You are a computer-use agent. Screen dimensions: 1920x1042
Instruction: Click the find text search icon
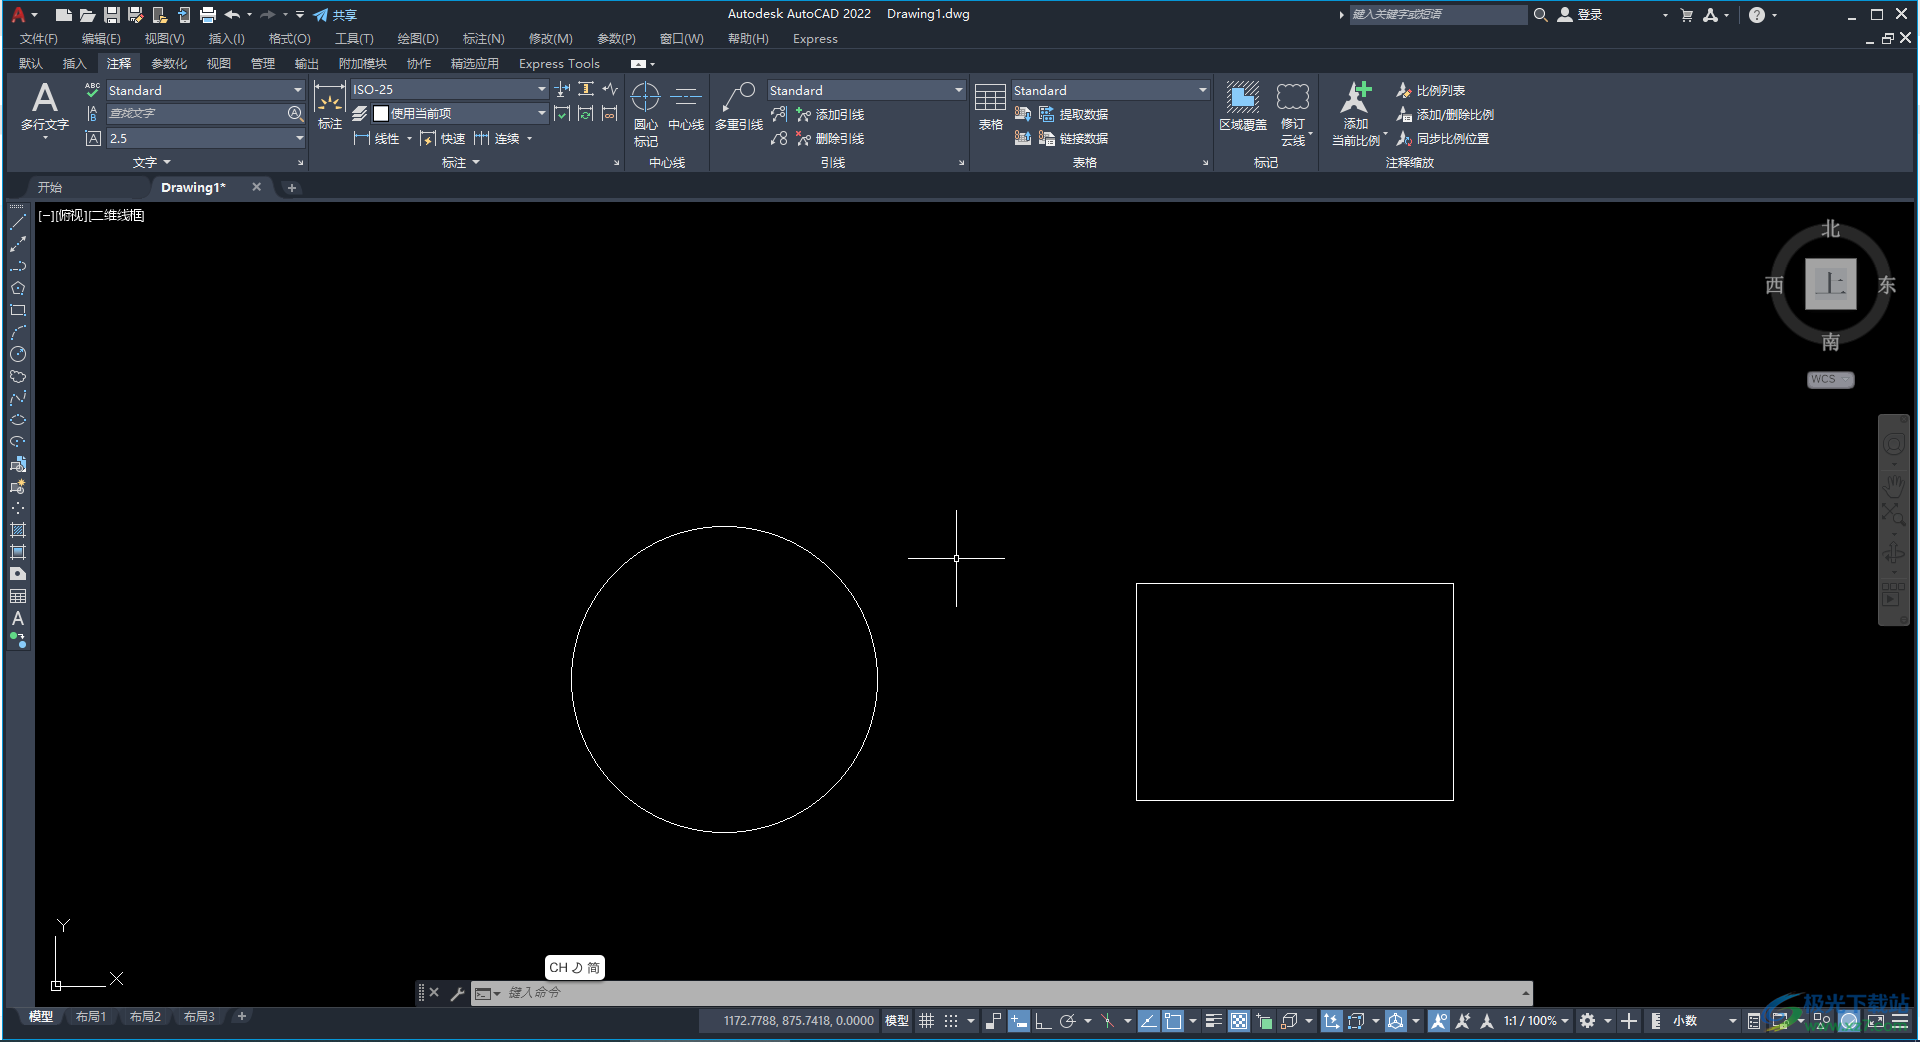[295, 114]
